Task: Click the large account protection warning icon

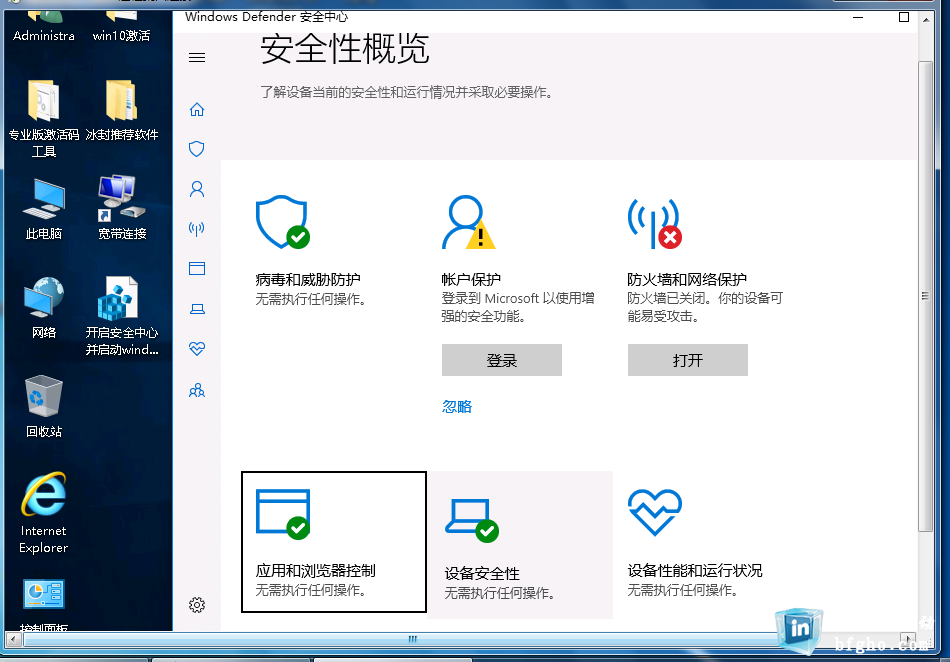Action: tap(468, 222)
